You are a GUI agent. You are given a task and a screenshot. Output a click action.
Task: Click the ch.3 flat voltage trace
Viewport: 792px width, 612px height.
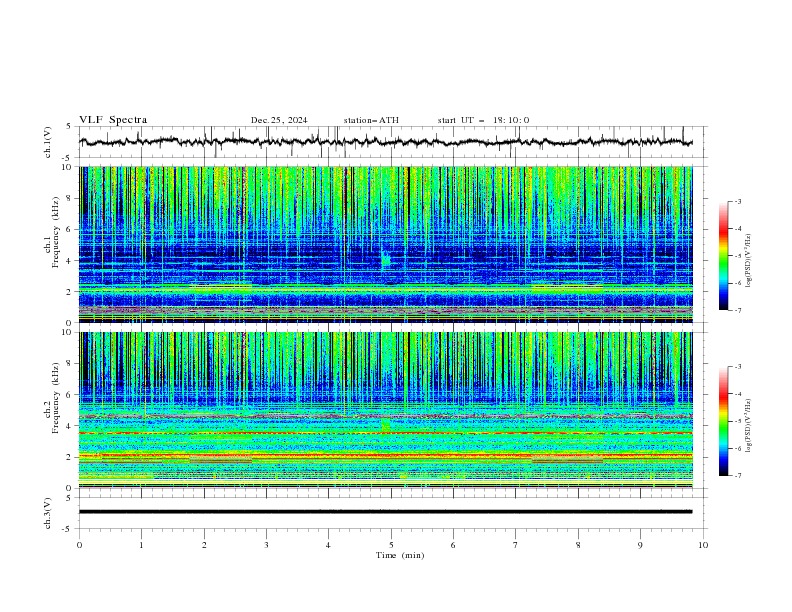[x=386, y=512]
